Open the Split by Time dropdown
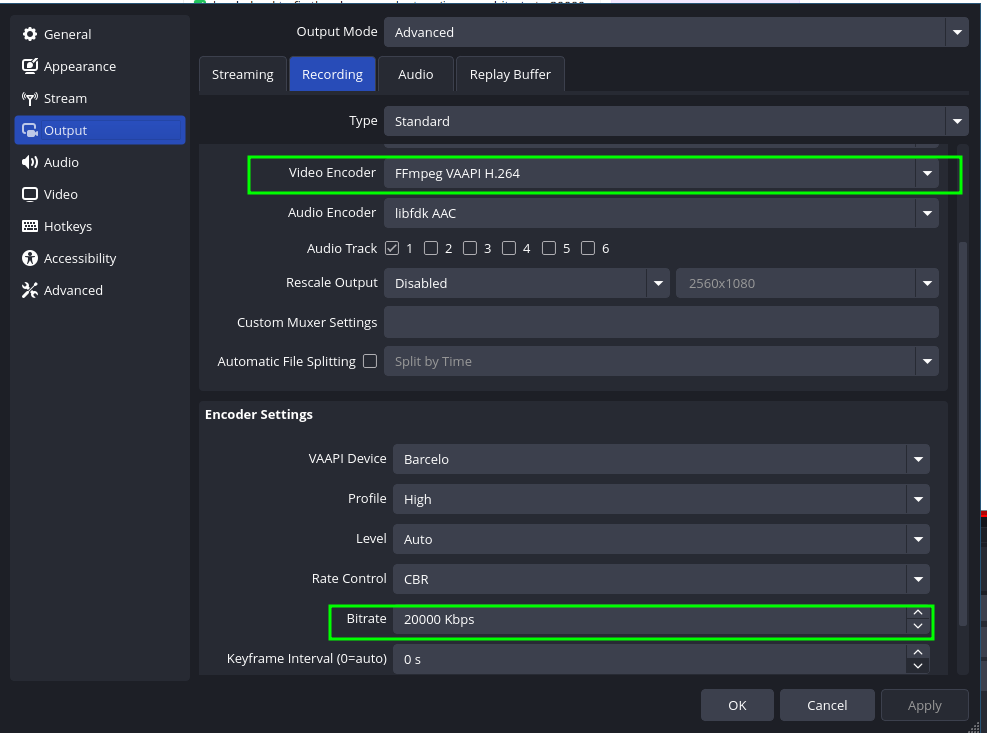The width and height of the screenshot is (987, 733). click(x=661, y=361)
